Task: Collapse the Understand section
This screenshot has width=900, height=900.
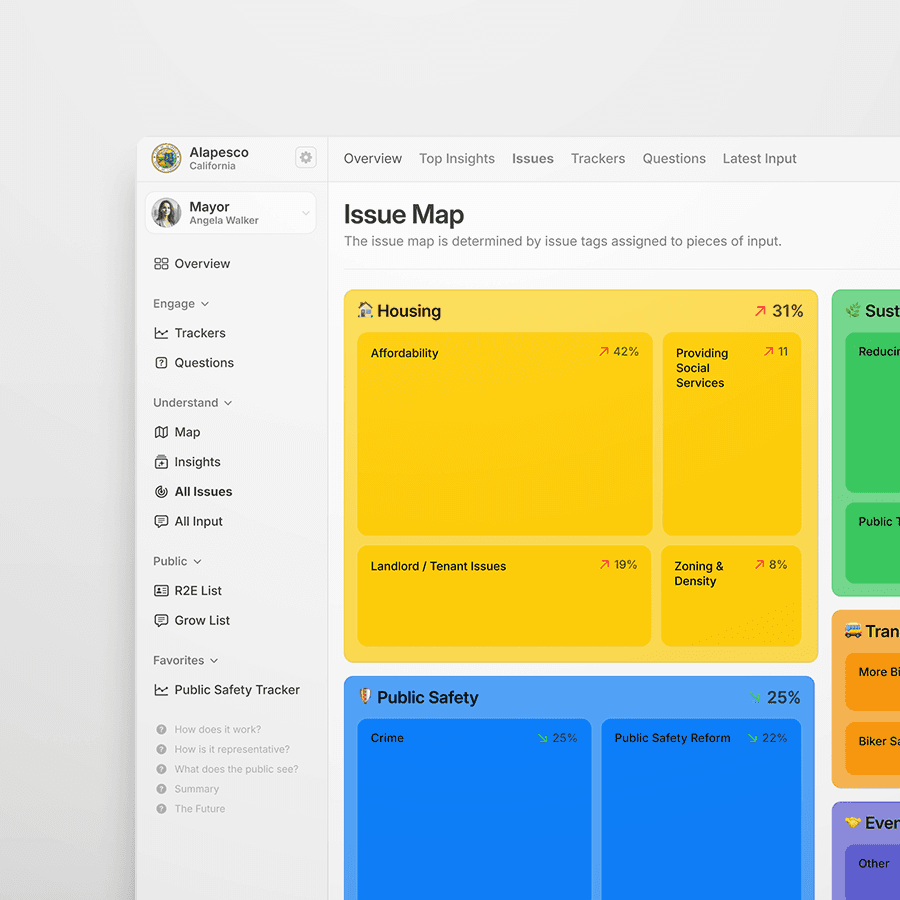Action: (192, 403)
